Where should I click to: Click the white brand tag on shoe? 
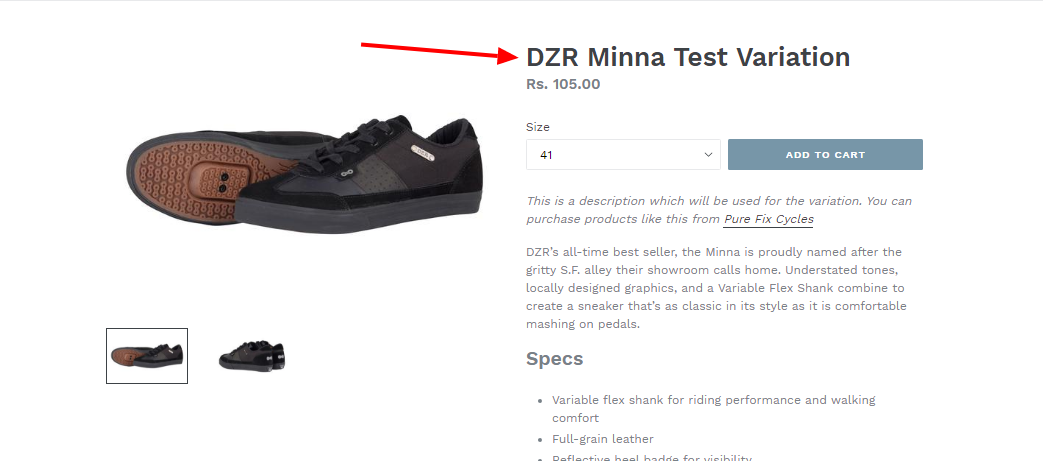[422, 152]
